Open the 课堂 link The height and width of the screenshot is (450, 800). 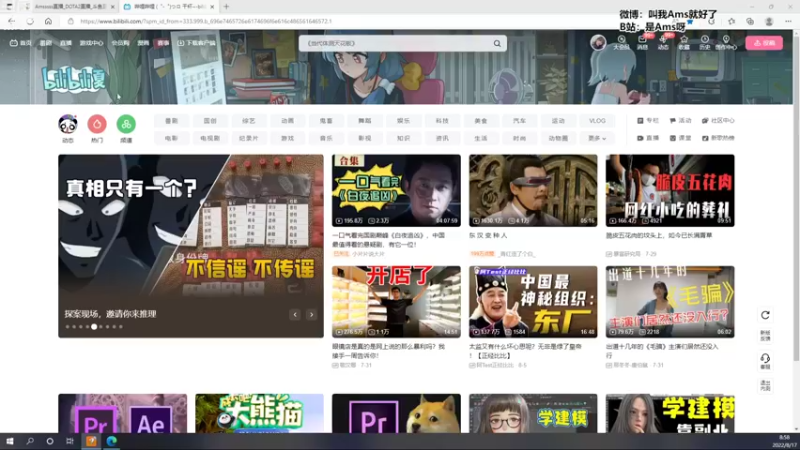681,138
